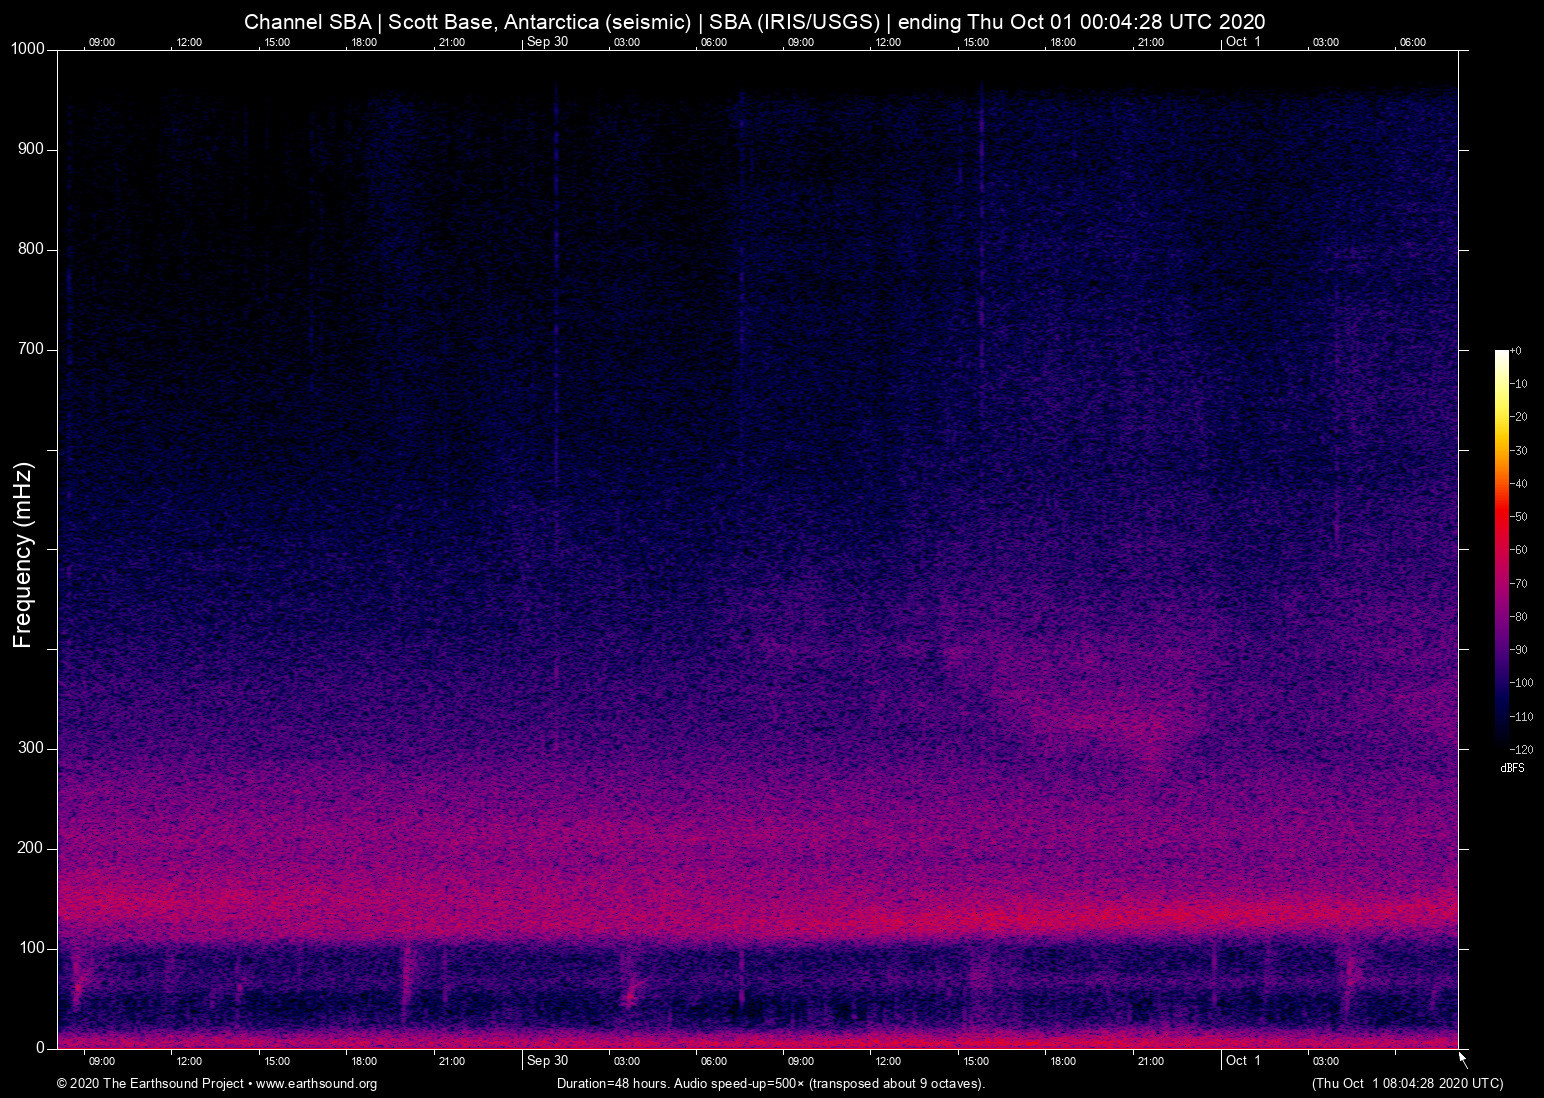Select the 21:00 timestamp on bottom axis
The width and height of the screenshot is (1544, 1098).
(452, 1061)
